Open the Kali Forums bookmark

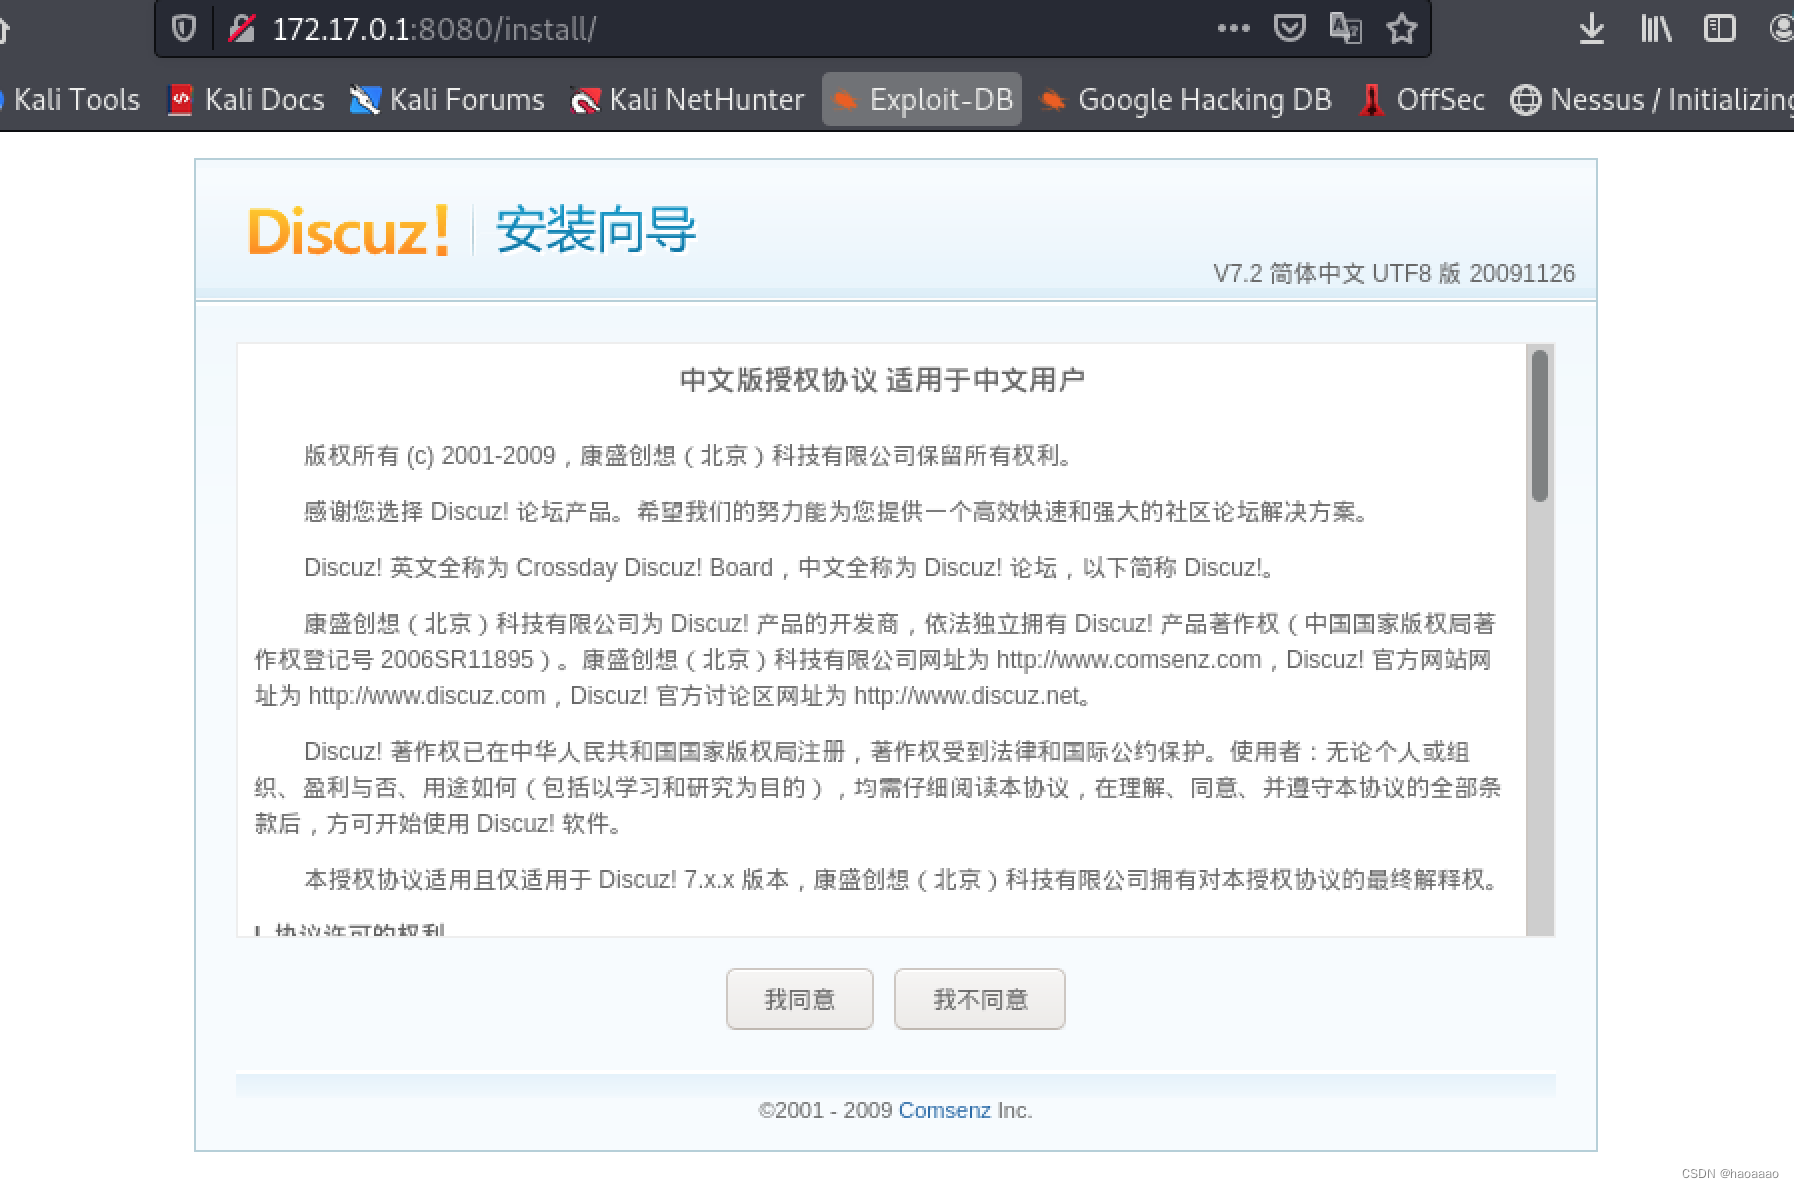pos(447,99)
